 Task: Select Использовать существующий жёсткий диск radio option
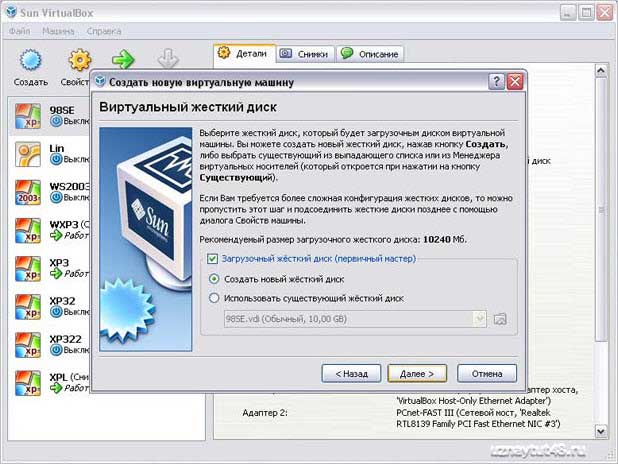pos(214,298)
